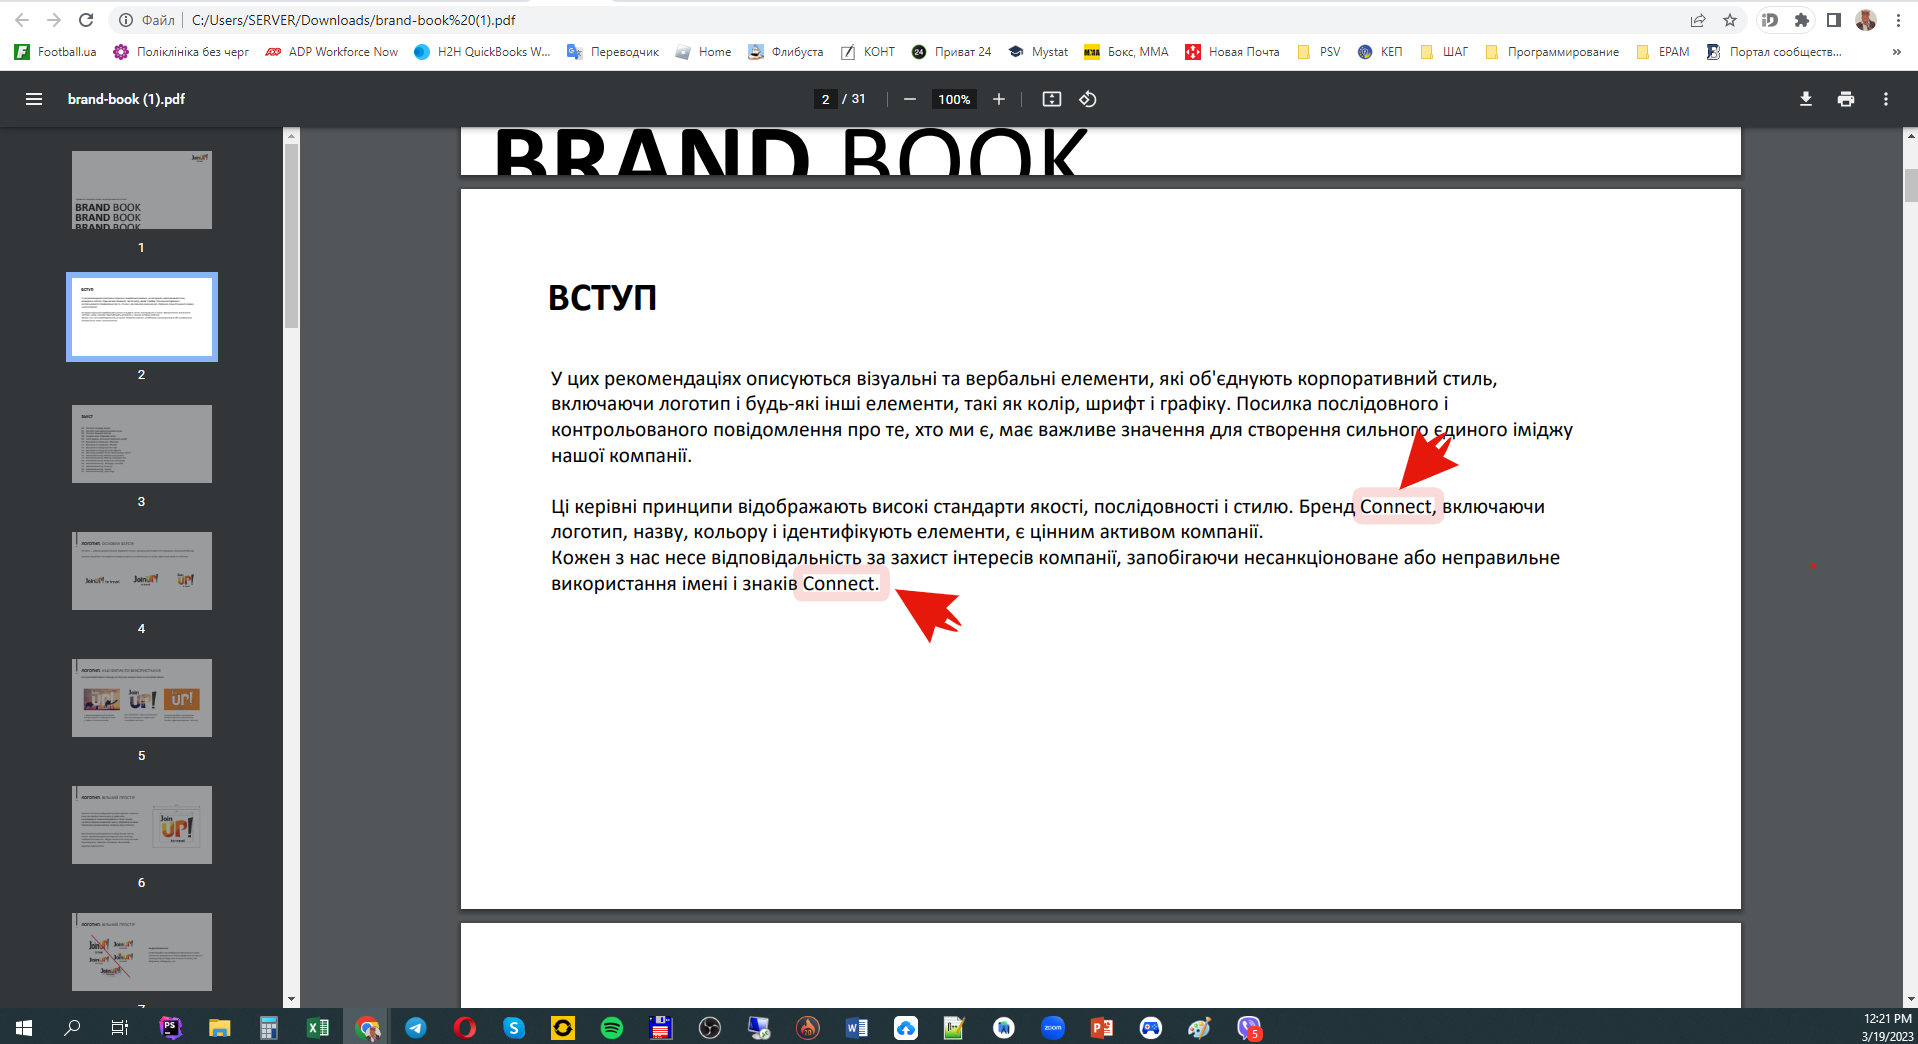
Task: Launch Telegram from the taskbar
Action: [x=416, y=1027]
